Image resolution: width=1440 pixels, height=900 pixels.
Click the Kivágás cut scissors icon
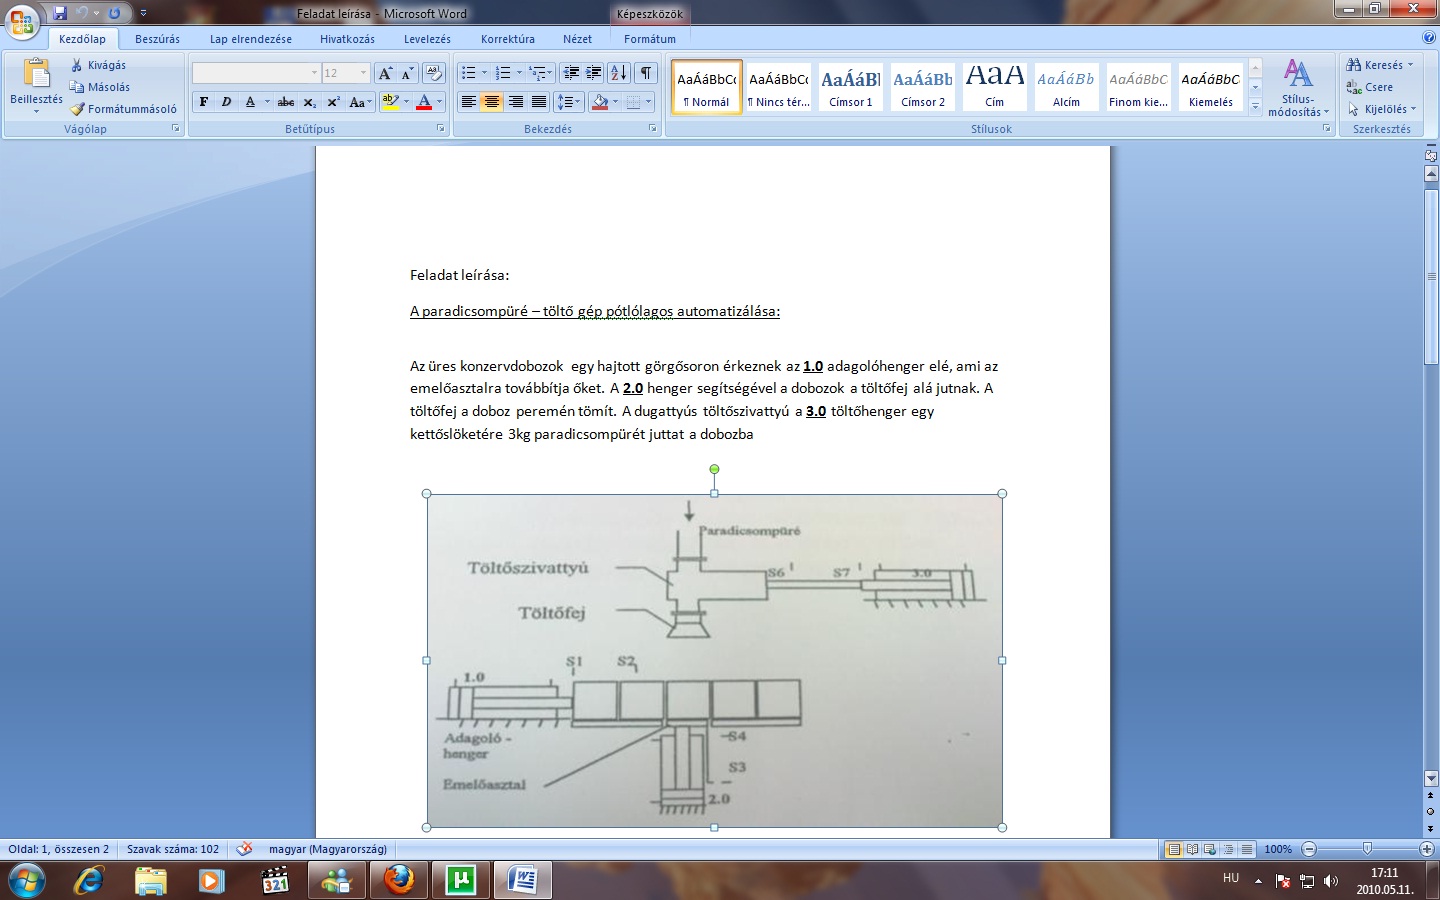(x=77, y=65)
